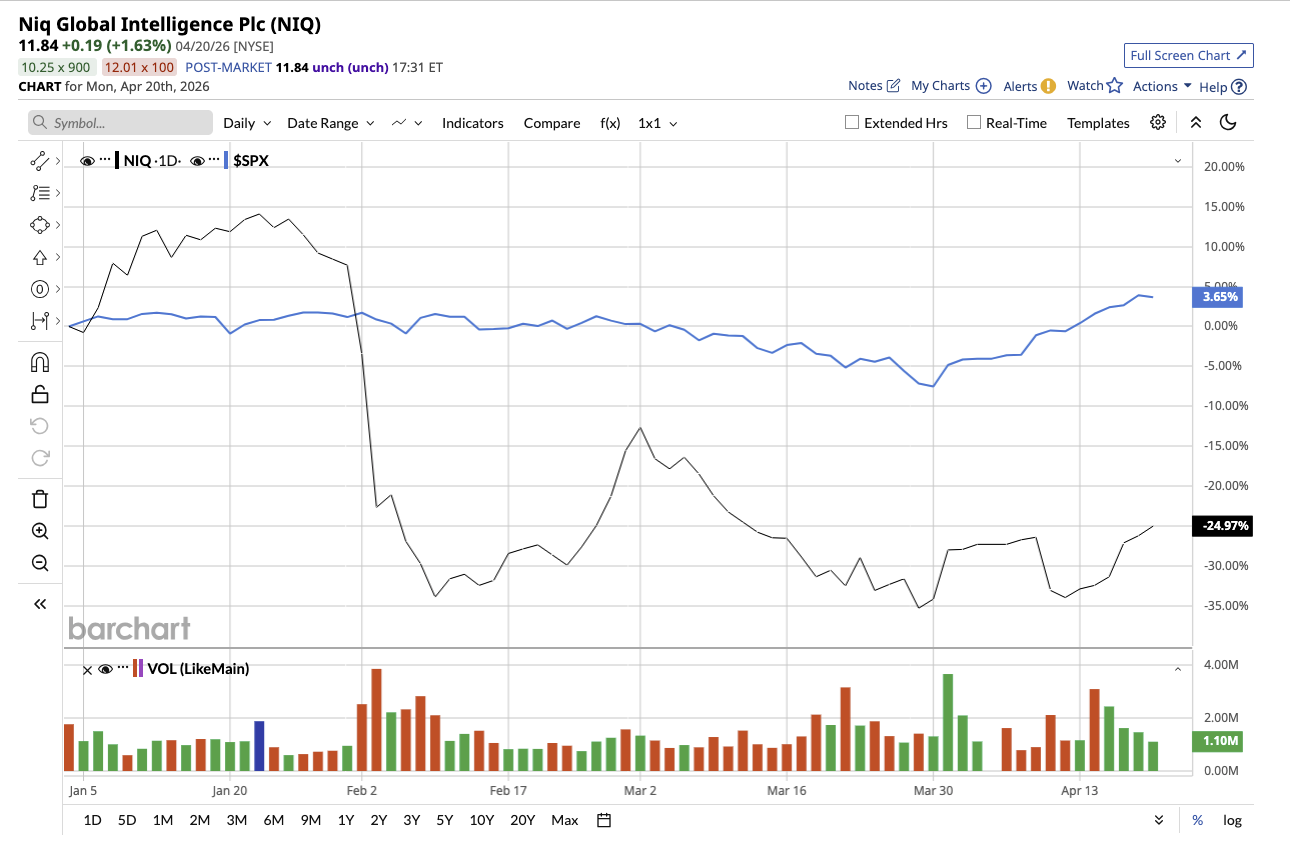Open NIQ series options ellipsis
The width and height of the screenshot is (1290, 858).
tap(105, 160)
